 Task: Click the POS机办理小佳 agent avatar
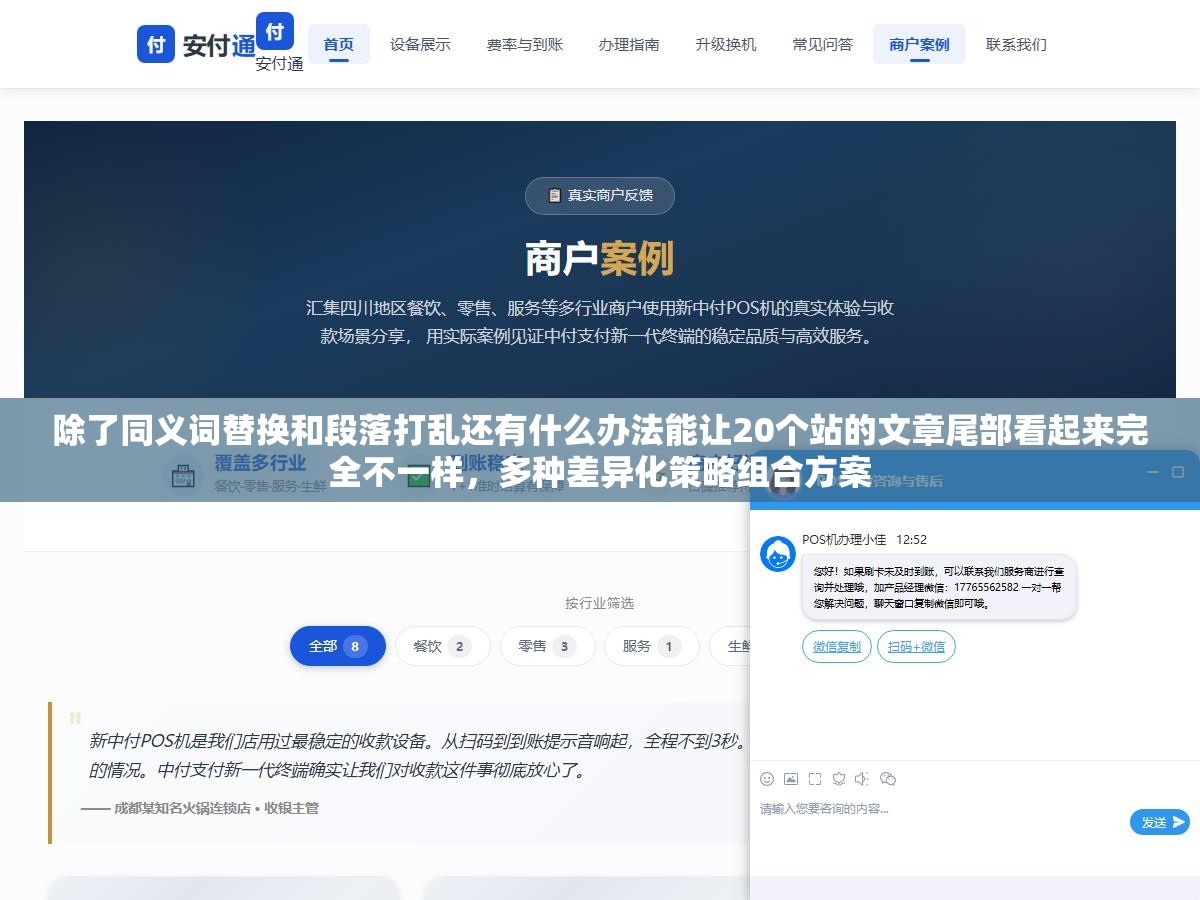point(778,554)
